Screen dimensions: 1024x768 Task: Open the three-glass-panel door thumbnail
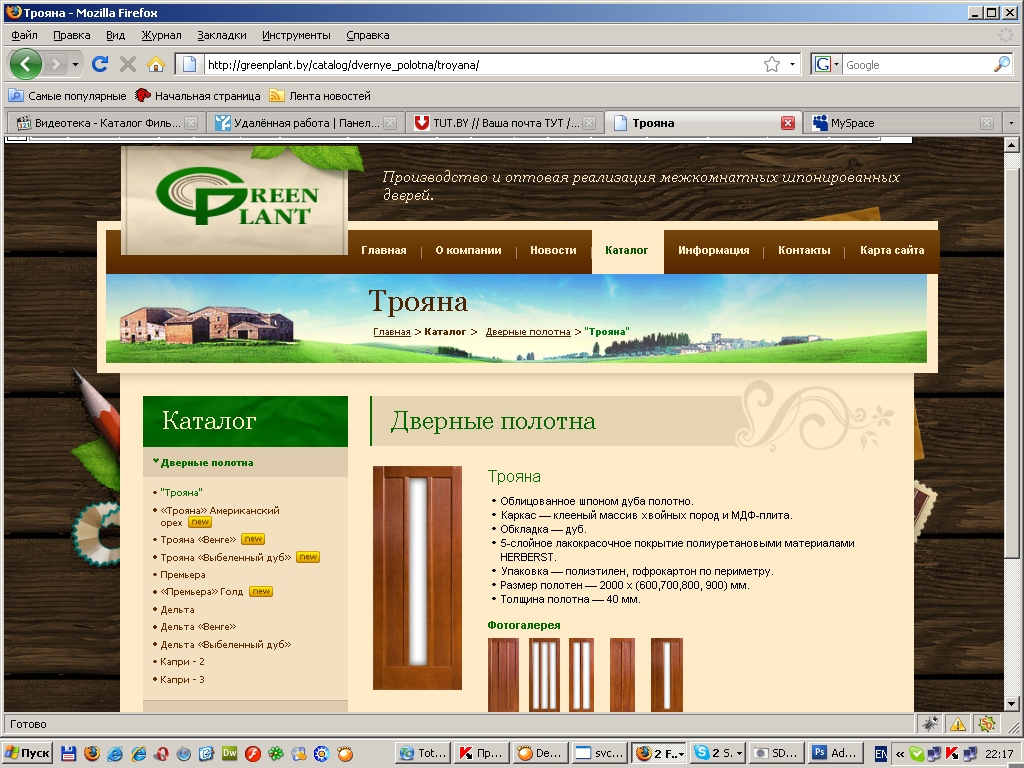pos(544,675)
